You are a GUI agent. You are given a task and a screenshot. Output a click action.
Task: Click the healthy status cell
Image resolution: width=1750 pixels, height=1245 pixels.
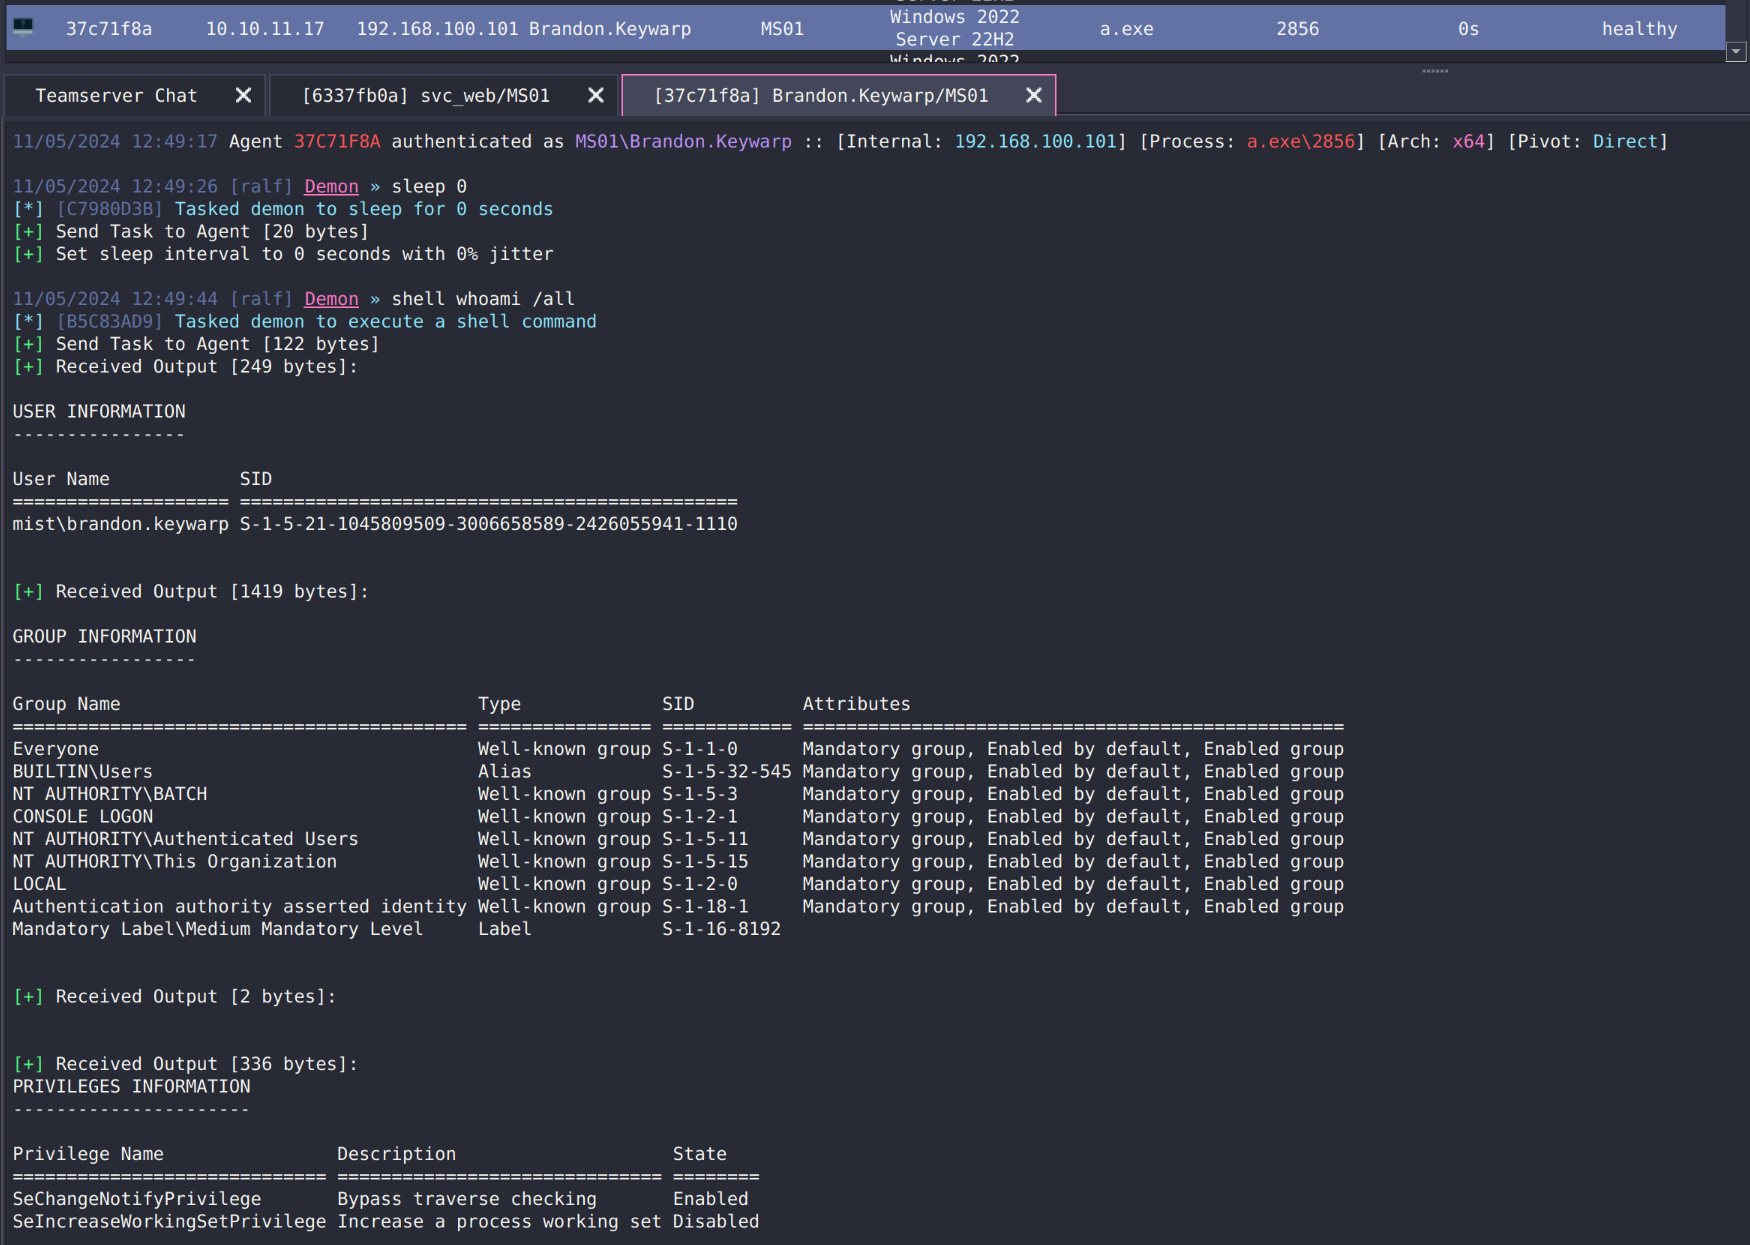(x=1639, y=29)
